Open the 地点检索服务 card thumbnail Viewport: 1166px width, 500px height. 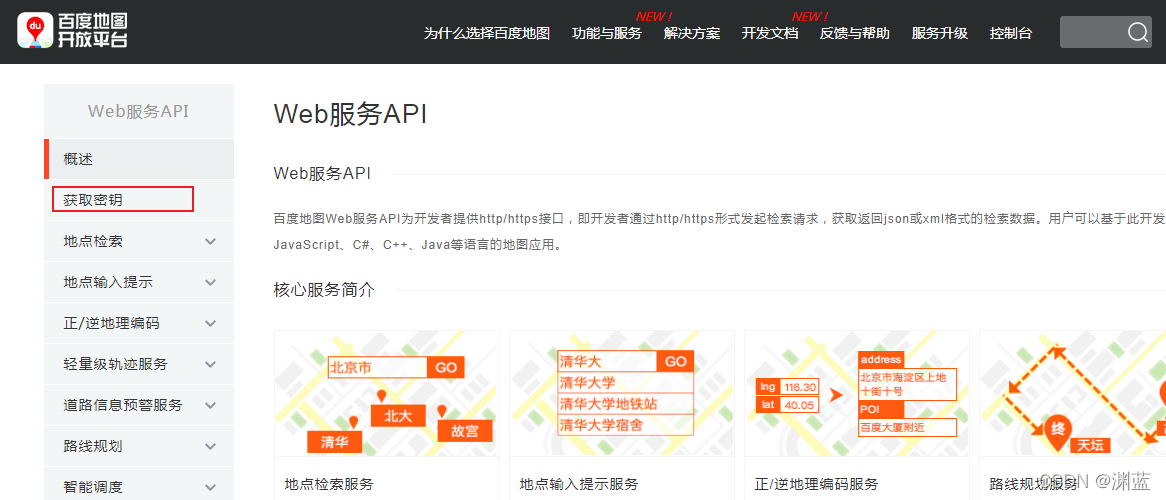387,394
